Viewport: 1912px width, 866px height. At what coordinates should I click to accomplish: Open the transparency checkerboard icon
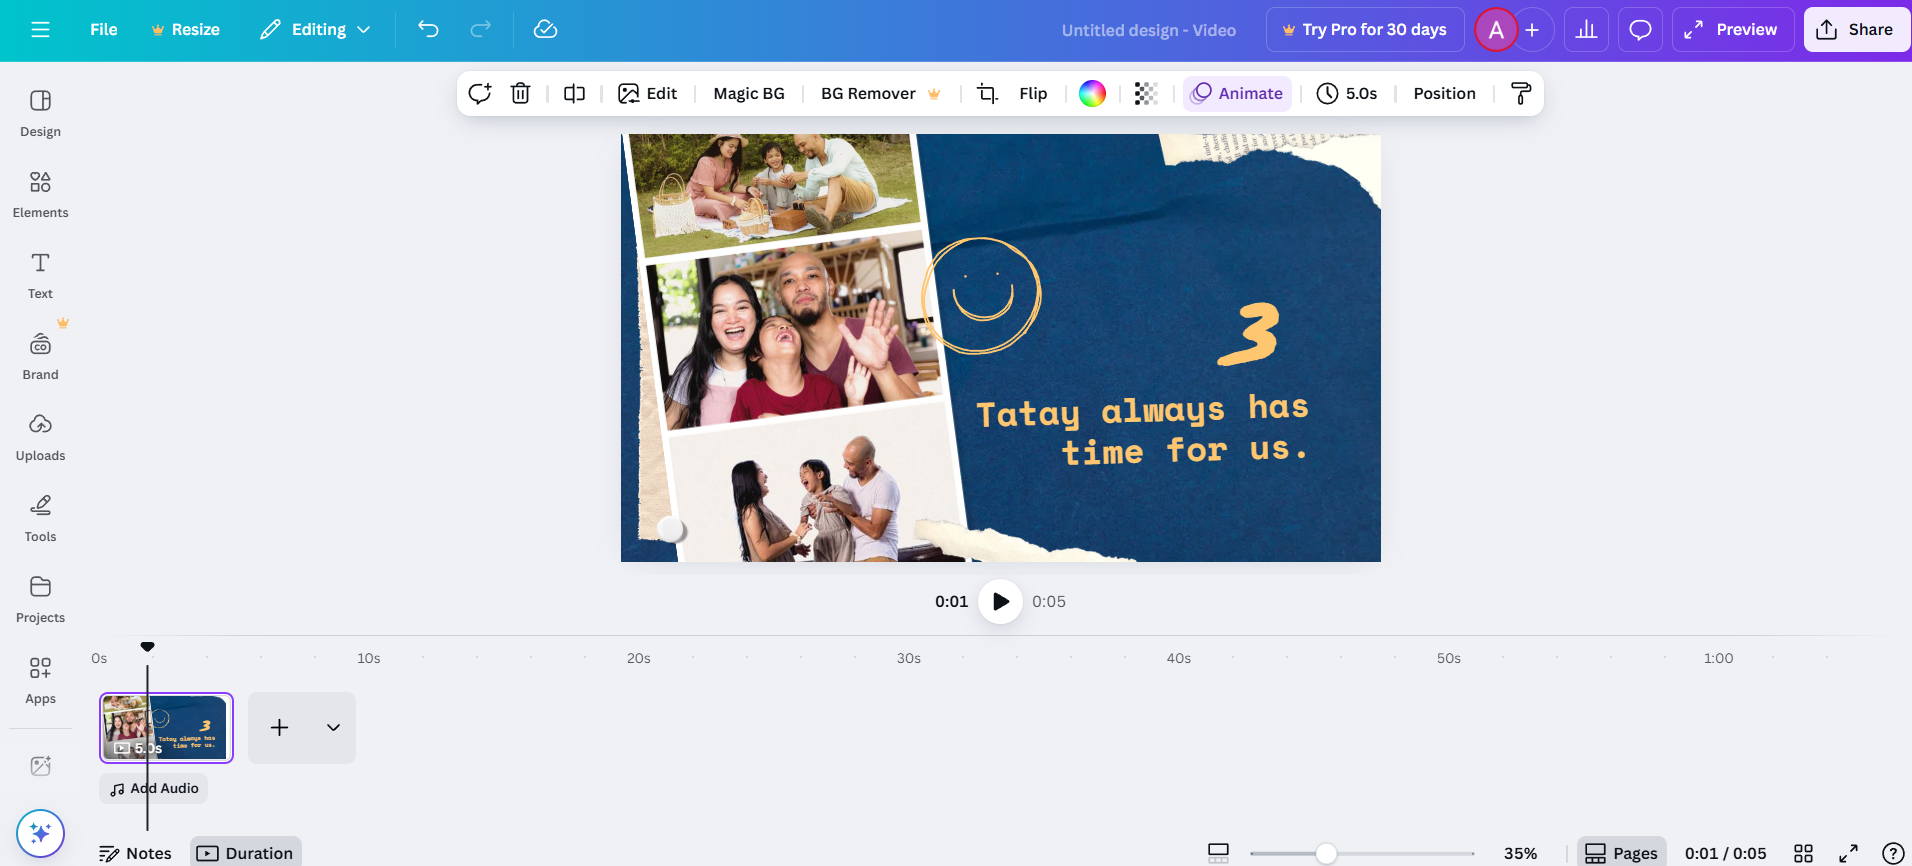[x=1146, y=93]
